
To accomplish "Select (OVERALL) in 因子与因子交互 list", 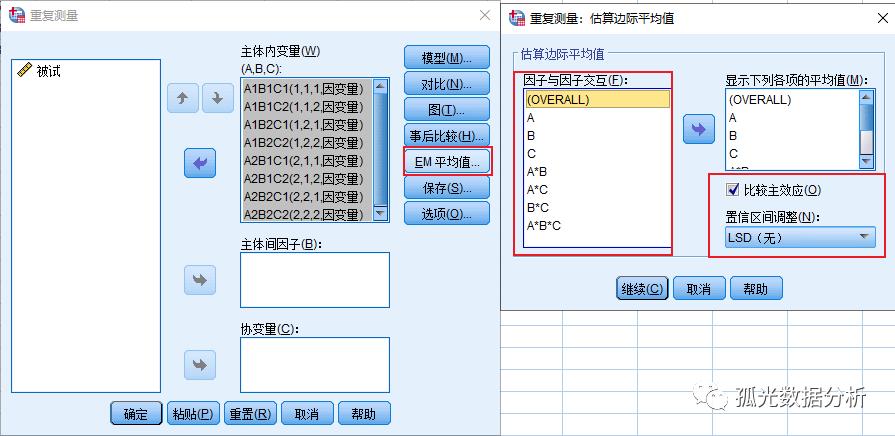I will [598, 99].
